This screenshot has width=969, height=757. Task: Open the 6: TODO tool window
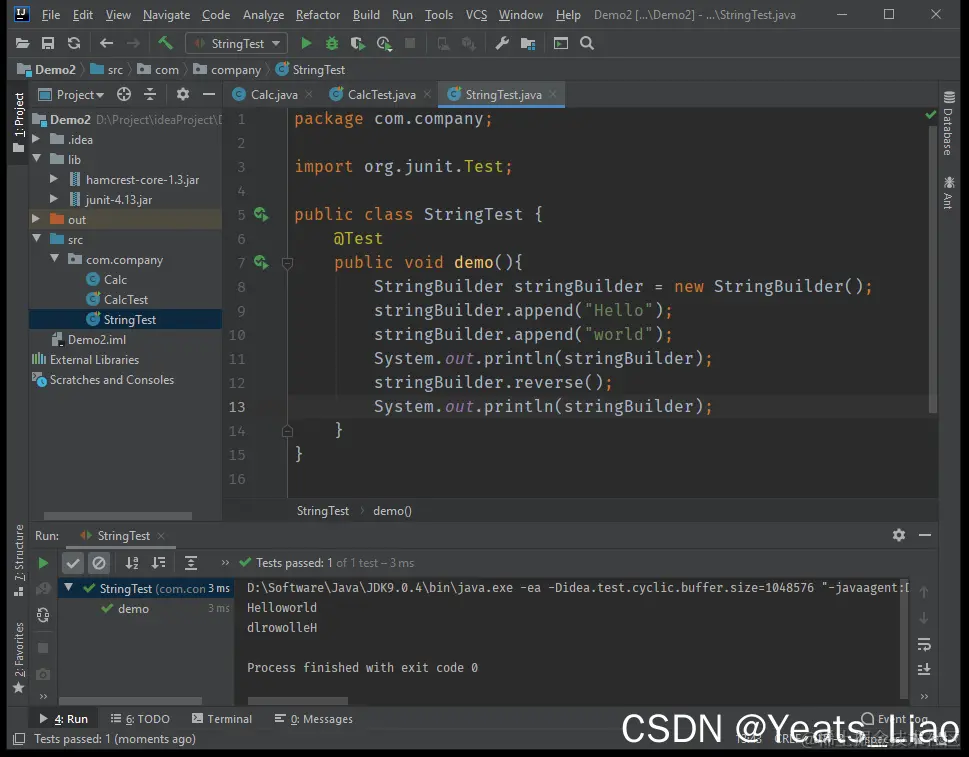[x=140, y=719]
